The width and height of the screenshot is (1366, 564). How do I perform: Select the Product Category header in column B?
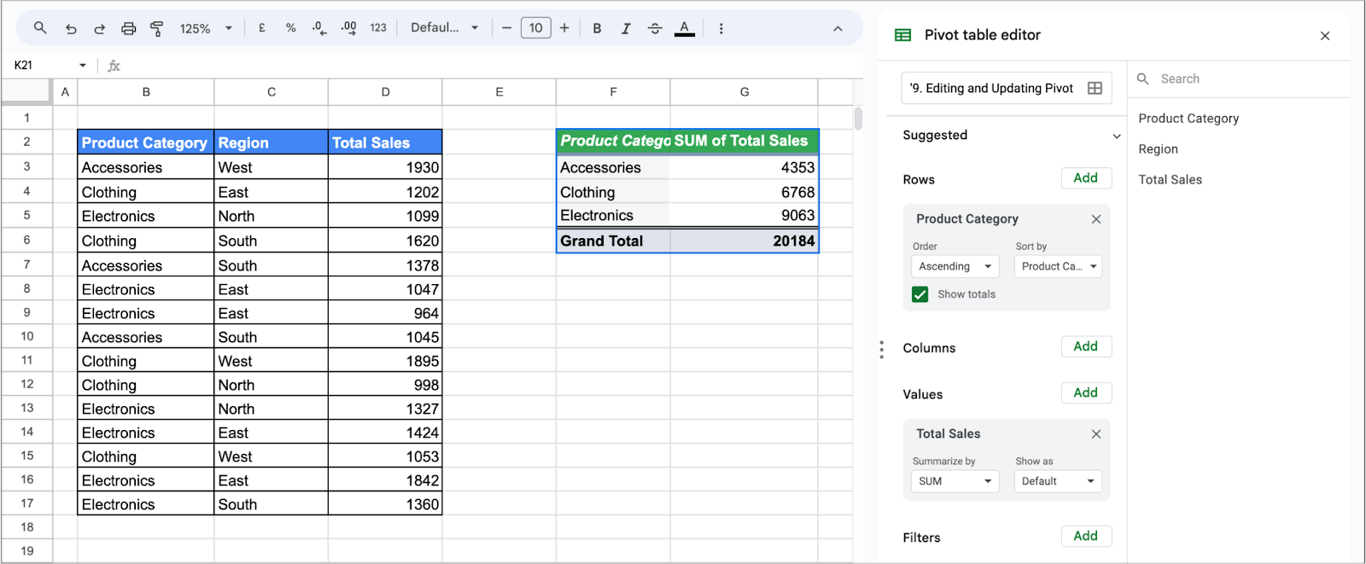pos(146,142)
